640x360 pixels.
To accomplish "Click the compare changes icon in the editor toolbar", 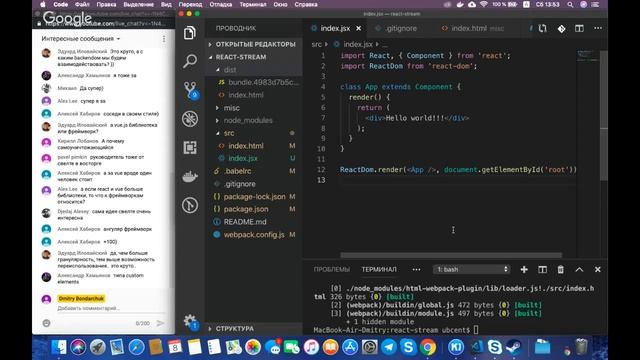I will pos(542,29).
